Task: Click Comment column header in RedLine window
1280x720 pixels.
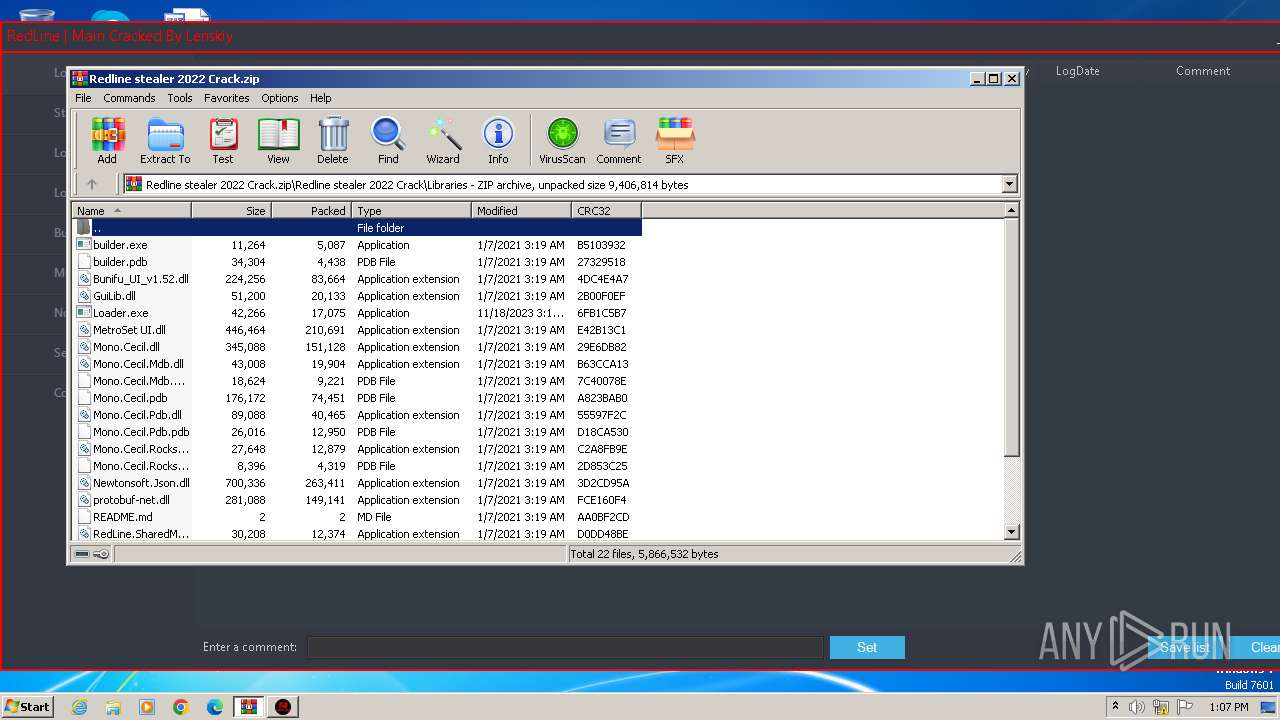Action: 1203,71
